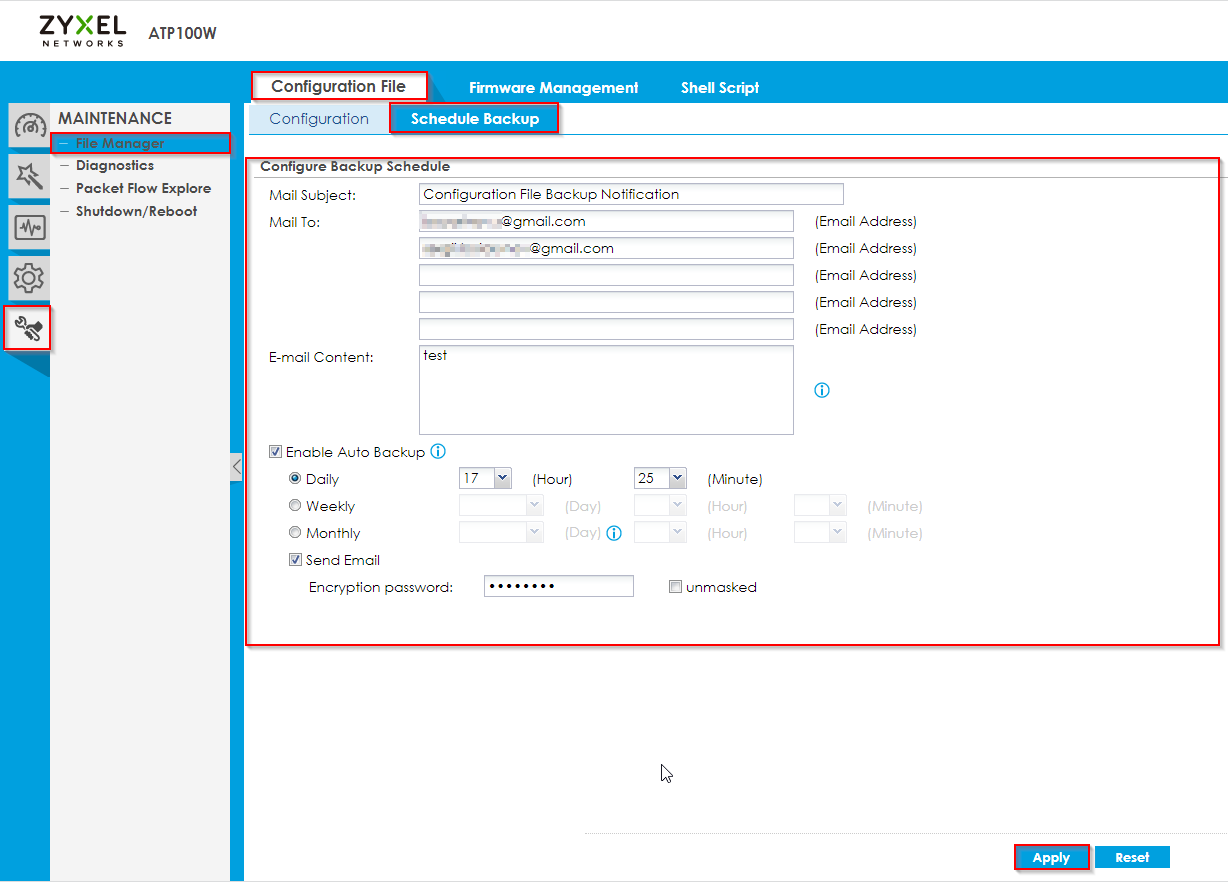Check the unmasked password checkbox

tap(676, 587)
